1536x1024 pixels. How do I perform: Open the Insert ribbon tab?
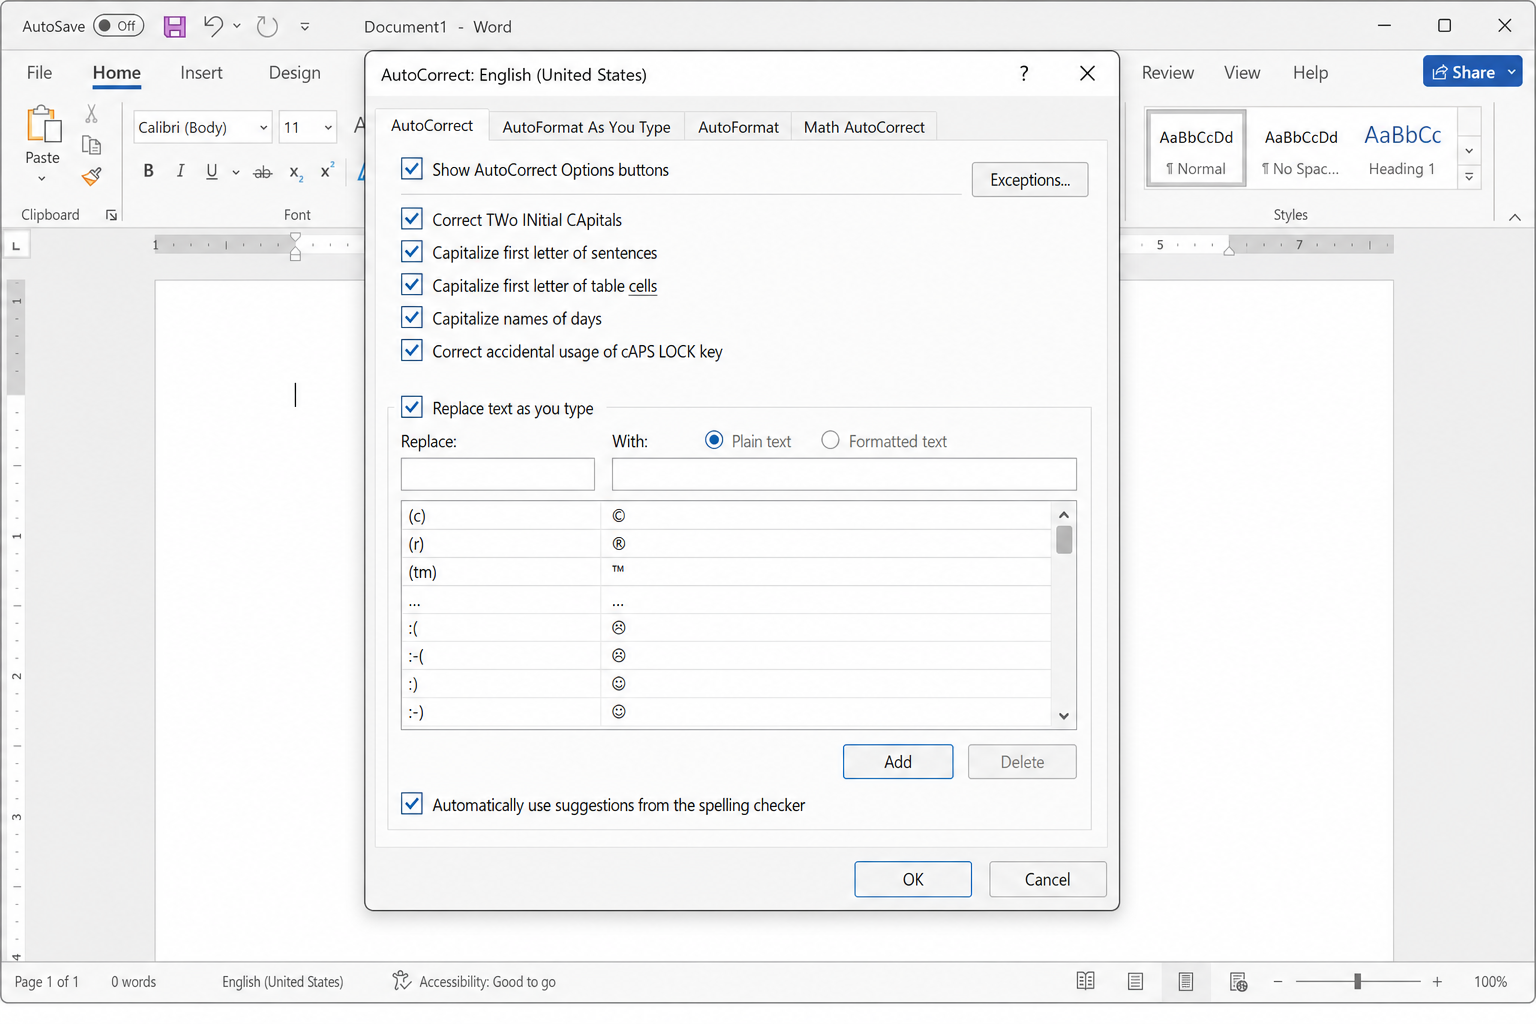click(201, 73)
